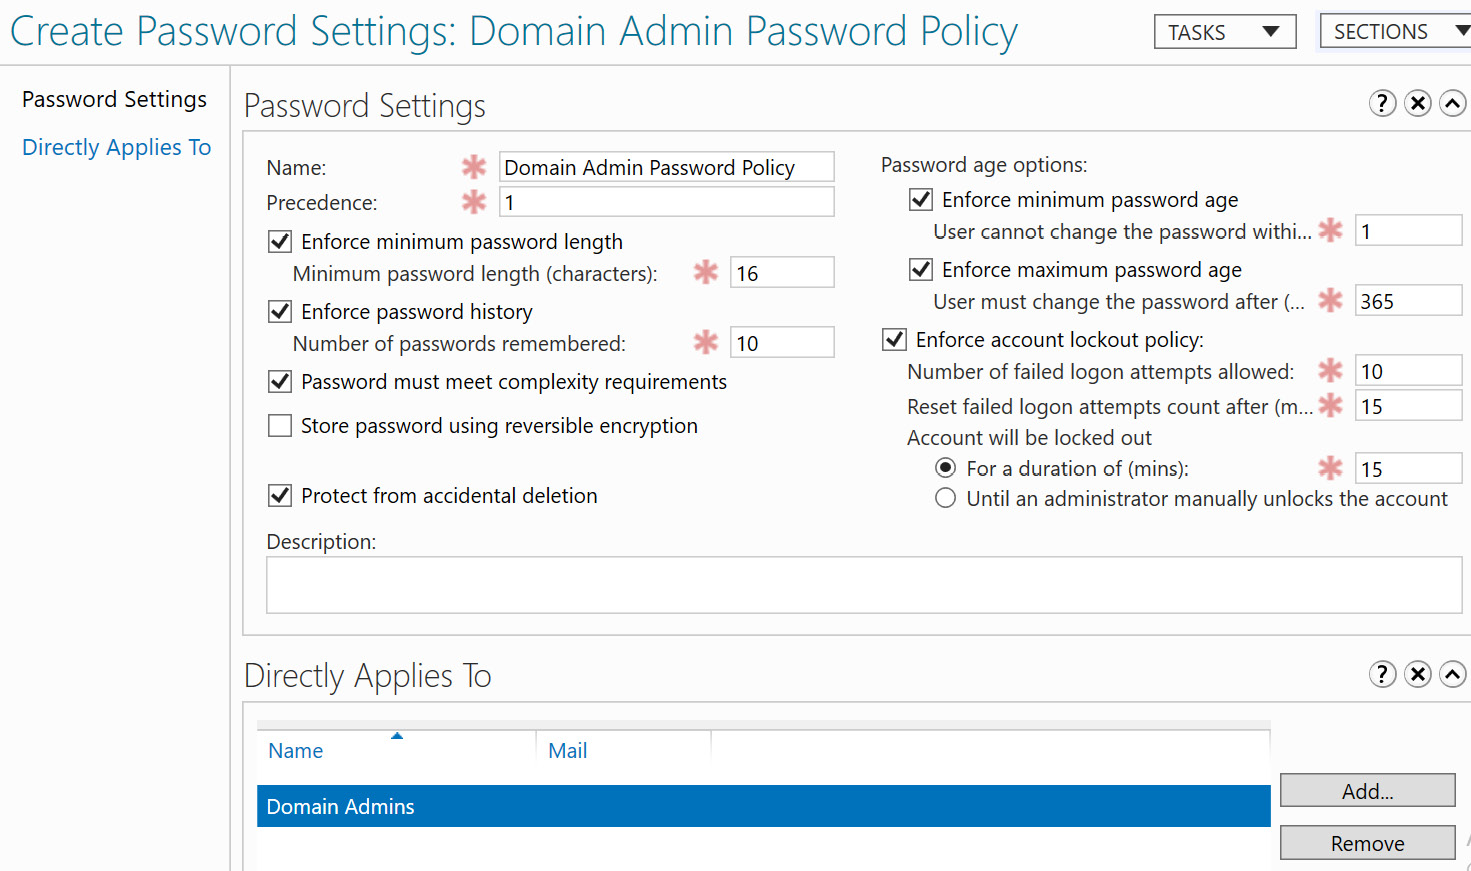Collapse the Directly Applies To section
Viewport: 1471px width, 871px height.
tap(1453, 674)
